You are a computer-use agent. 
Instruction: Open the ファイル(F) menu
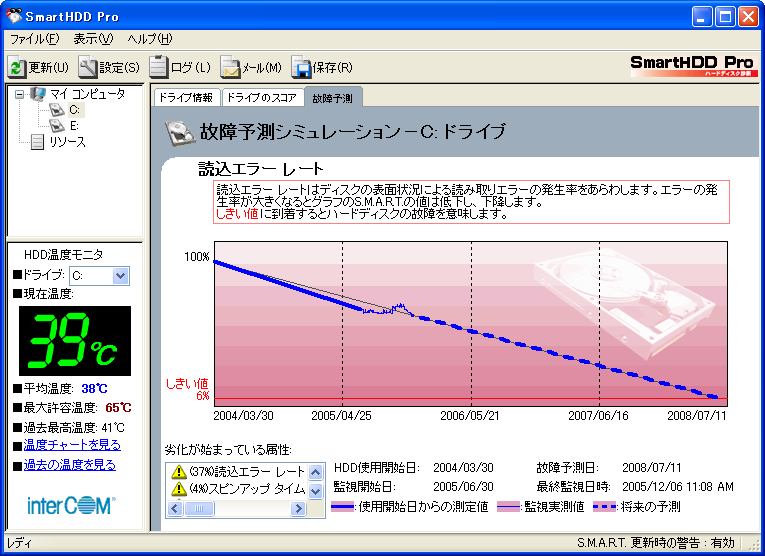[x=34, y=39]
